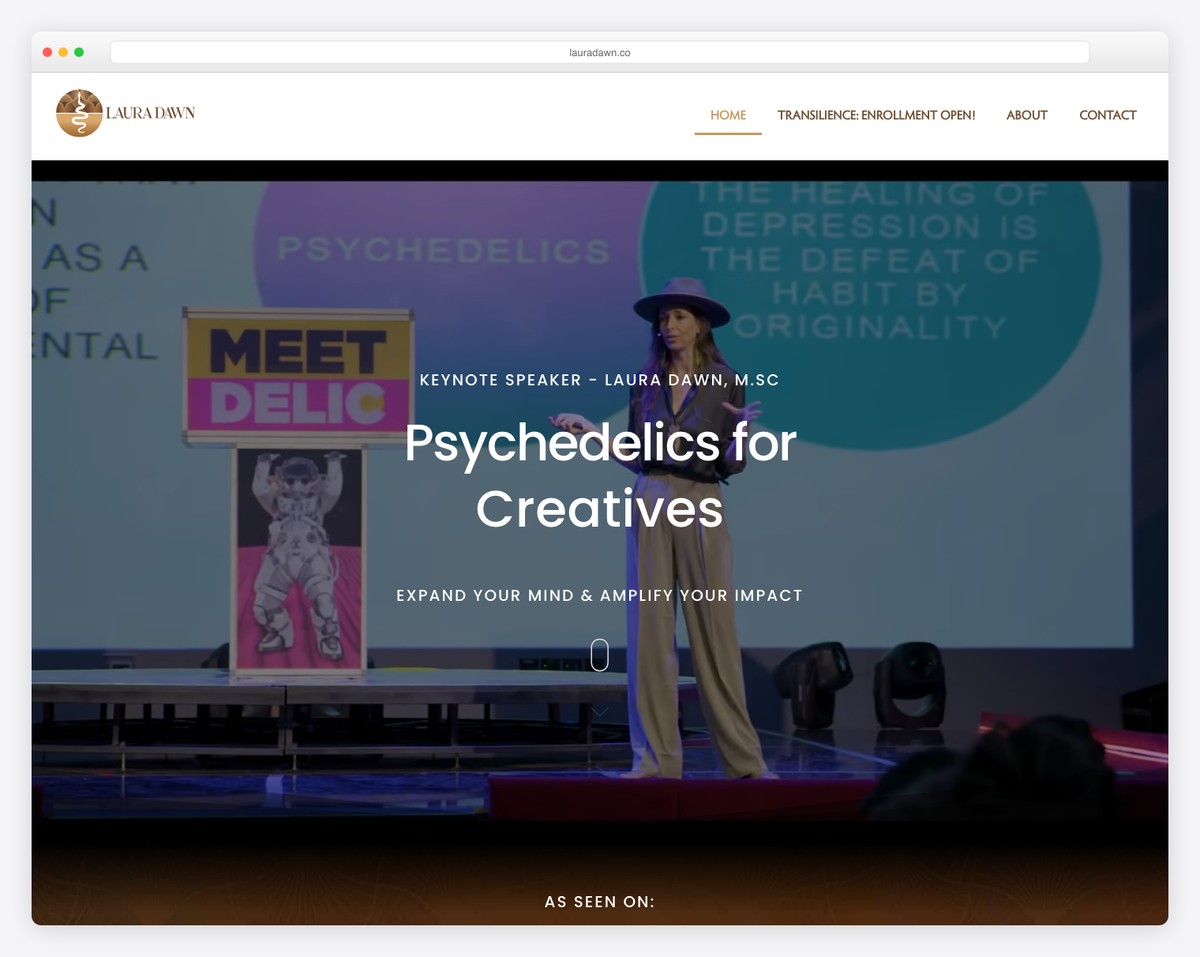
Task: Click the MEET DELIC sign in the video
Action: (x=298, y=377)
